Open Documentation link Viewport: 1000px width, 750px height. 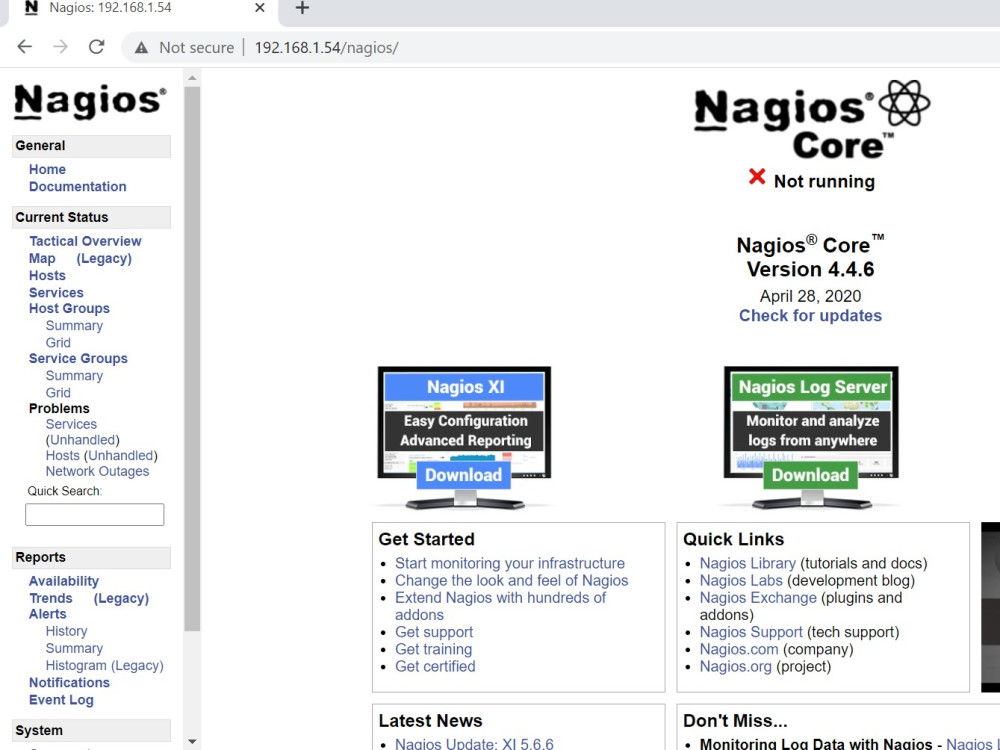click(x=78, y=187)
